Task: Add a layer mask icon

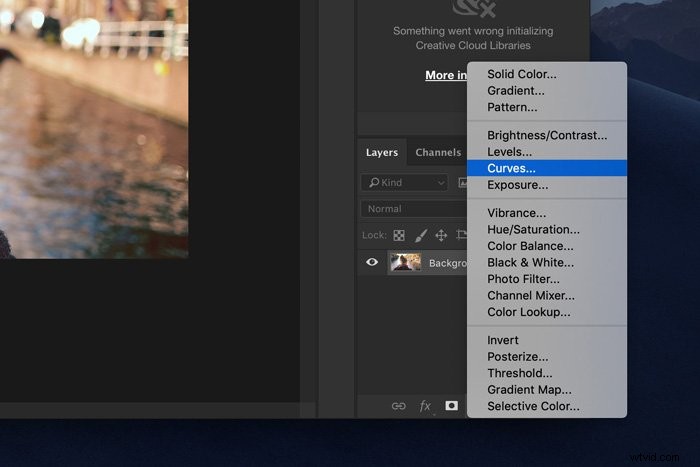Action: 451,405
